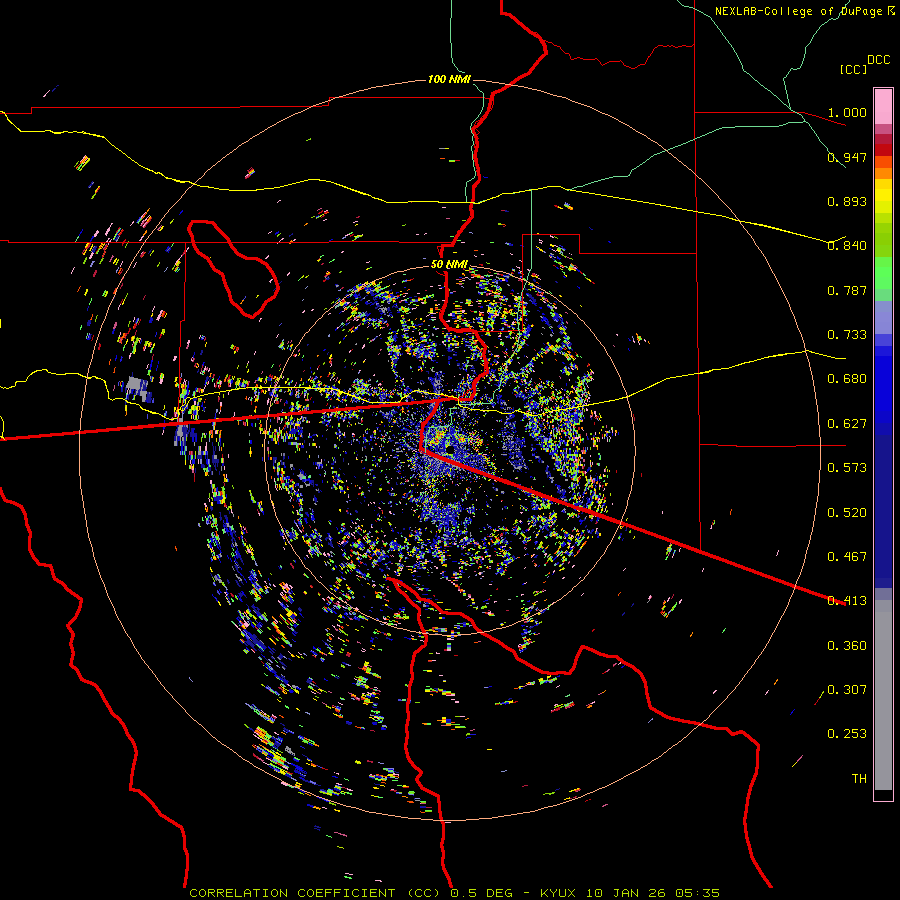Click the 50 NMI range ring label
The width and height of the screenshot is (900, 900).
pos(449,265)
